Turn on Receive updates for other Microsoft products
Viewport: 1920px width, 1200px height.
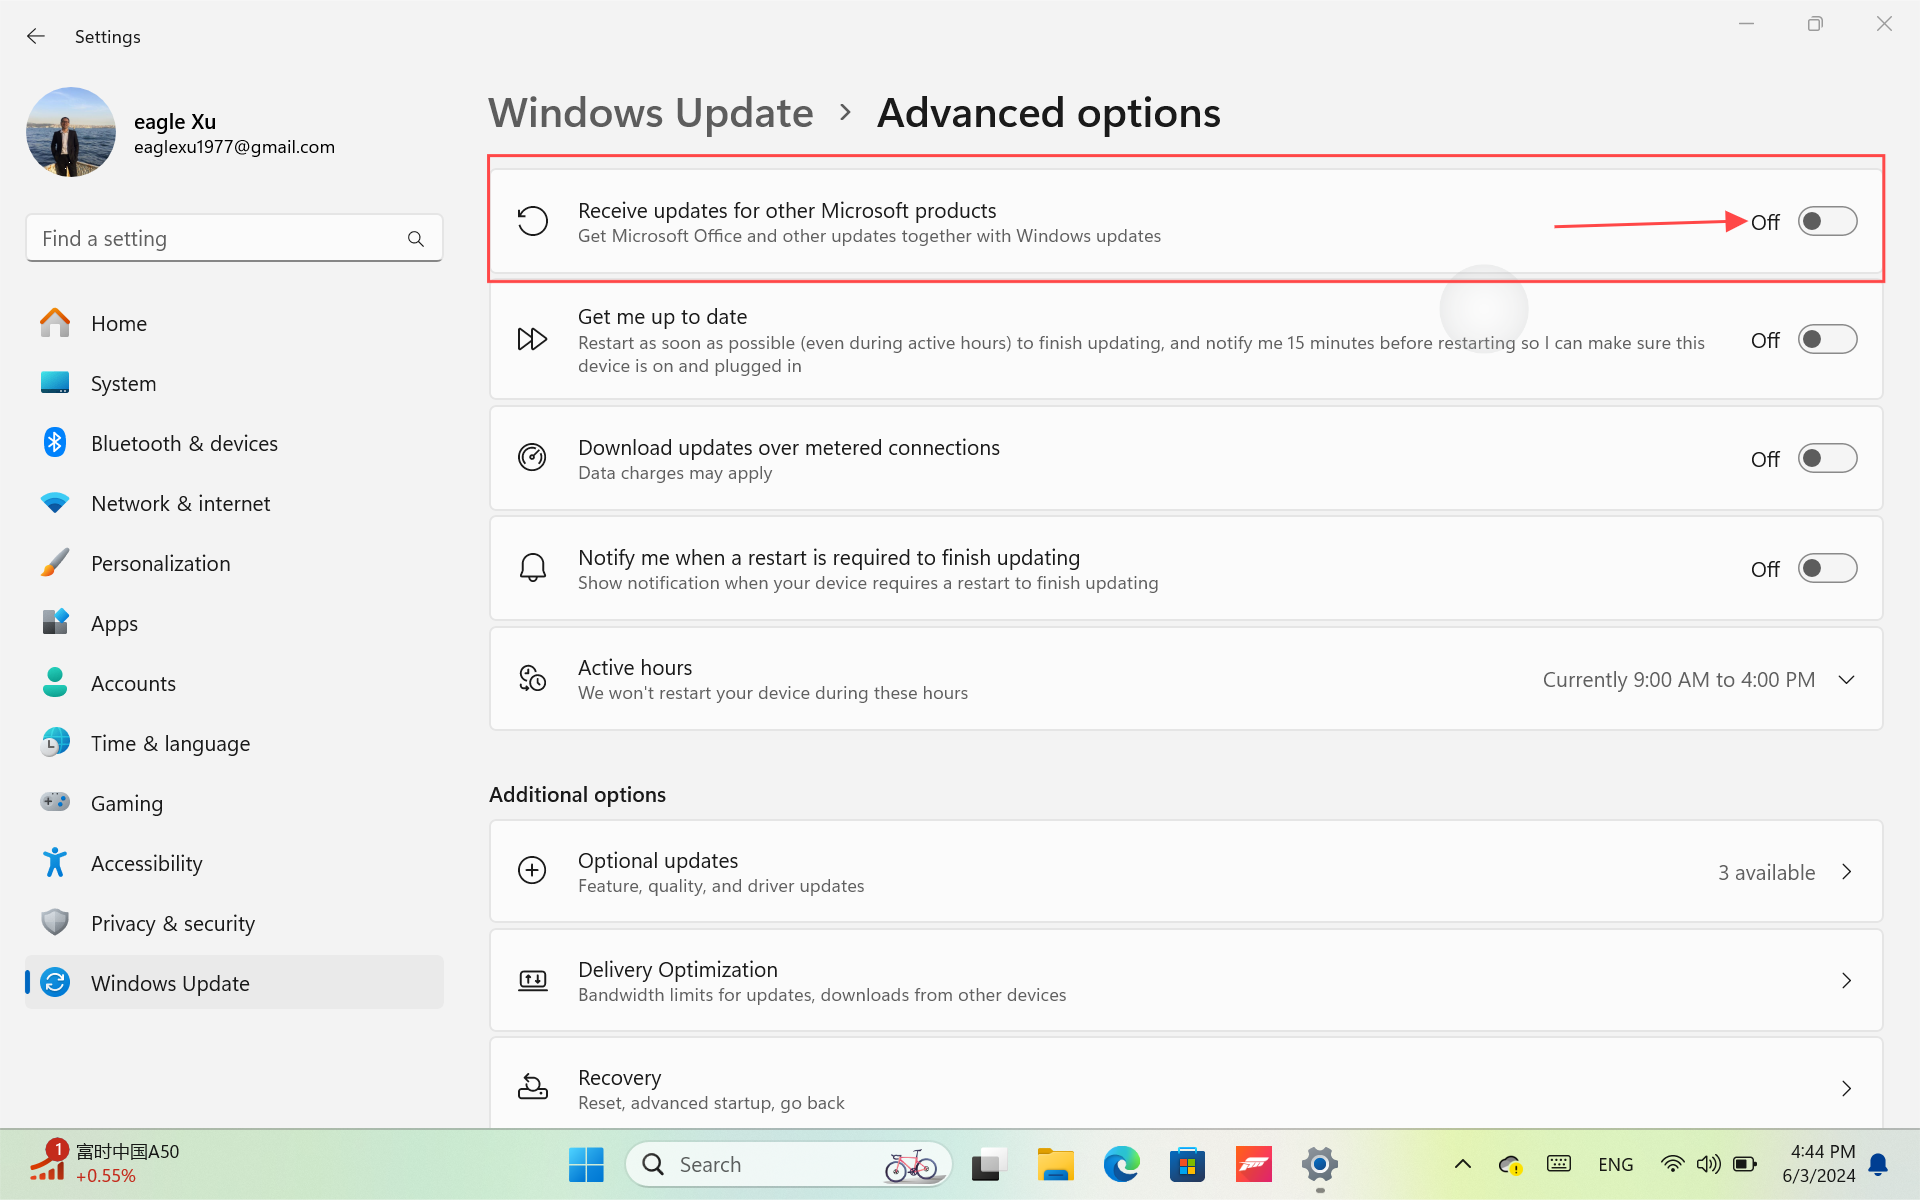(1827, 221)
